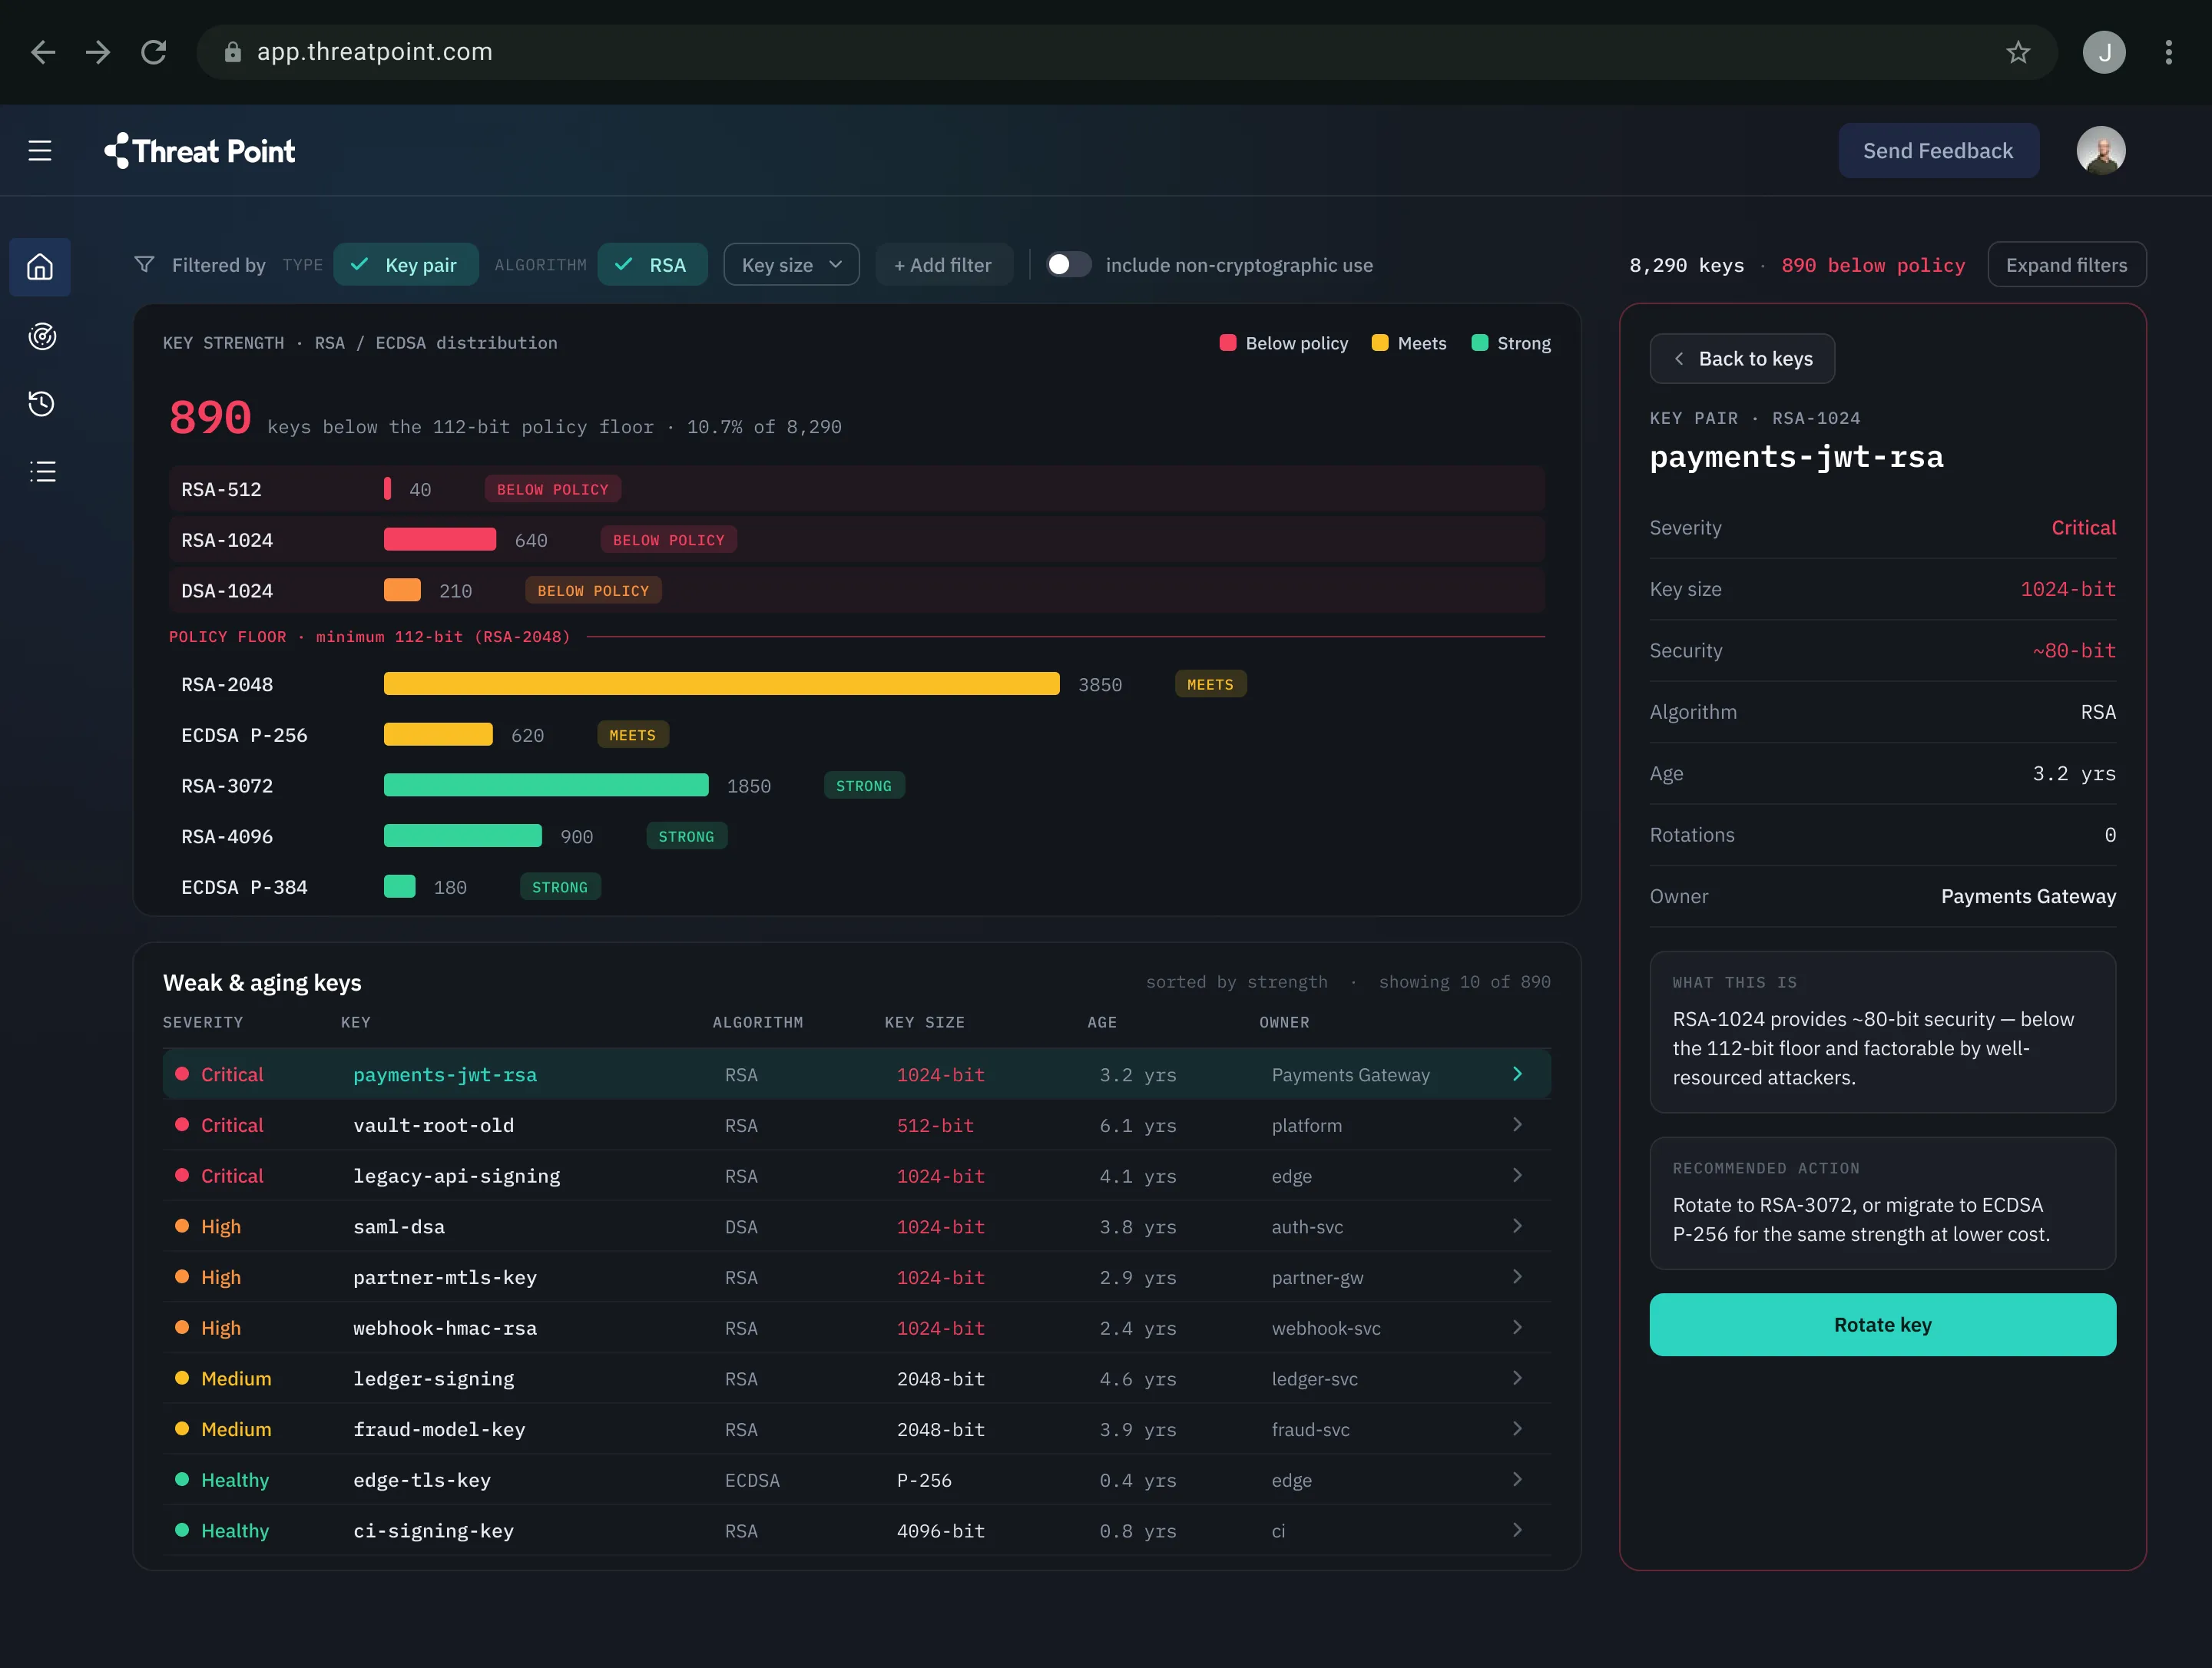Viewport: 2212px width, 1668px height.
Task: Open the Key size dropdown
Action: pyautogui.click(x=791, y=265)
